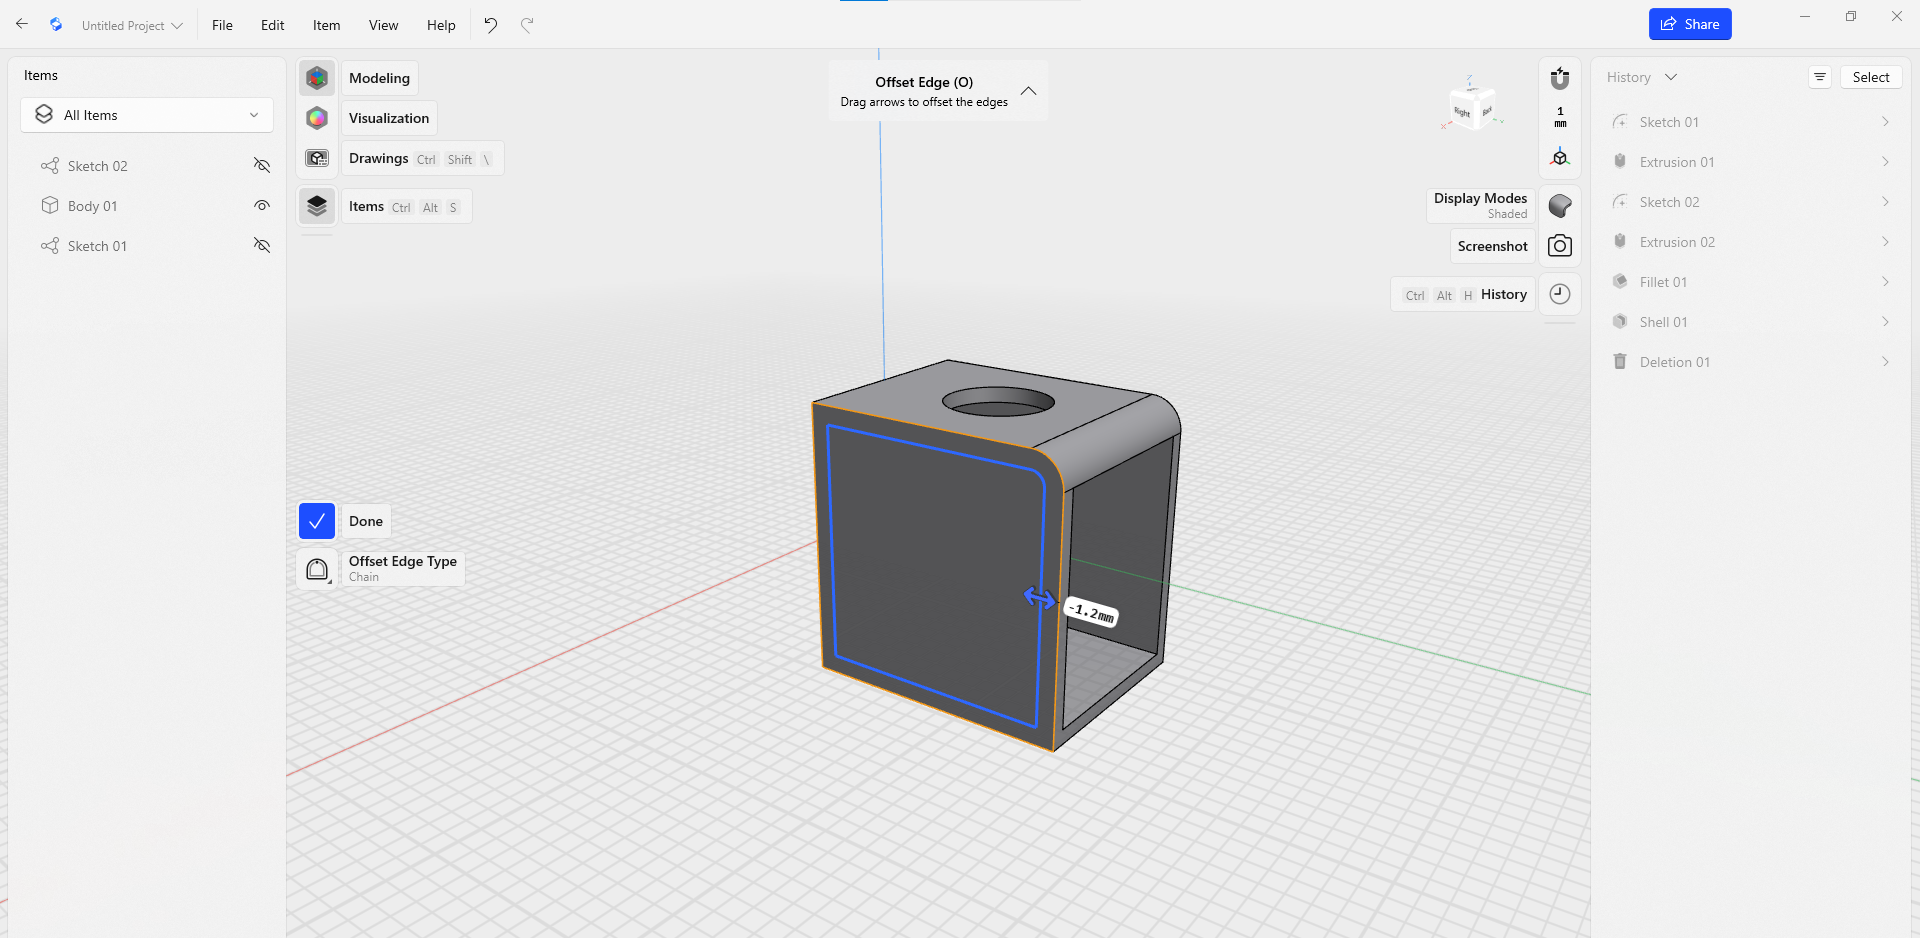Expand Deletion 01 history chevron
The height and width of the screenshot is (938, 1920).
(1885, 362)
